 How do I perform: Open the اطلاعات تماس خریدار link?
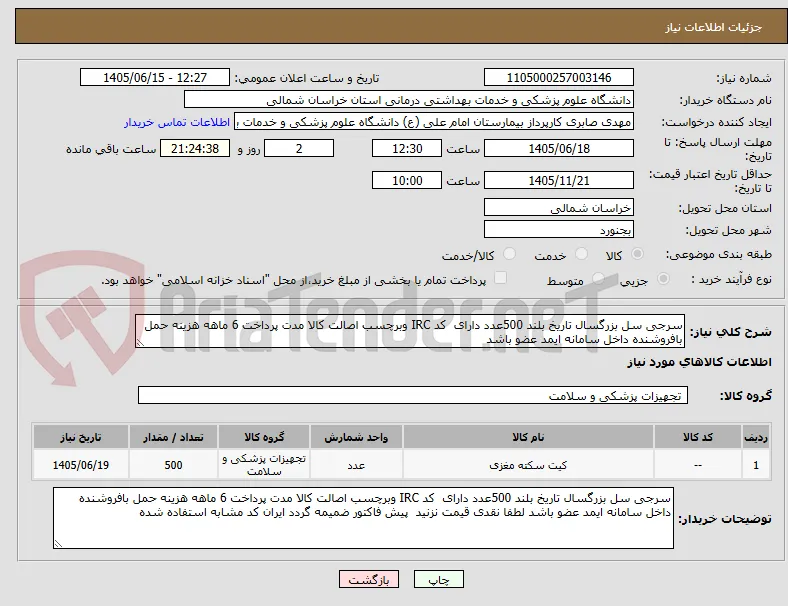[177, 122]
